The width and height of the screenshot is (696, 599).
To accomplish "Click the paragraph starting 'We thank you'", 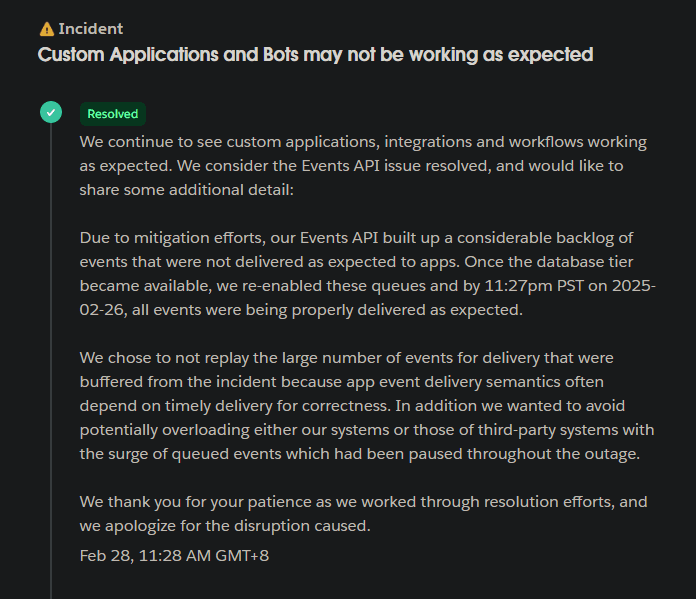I will (x=362, y=514).
